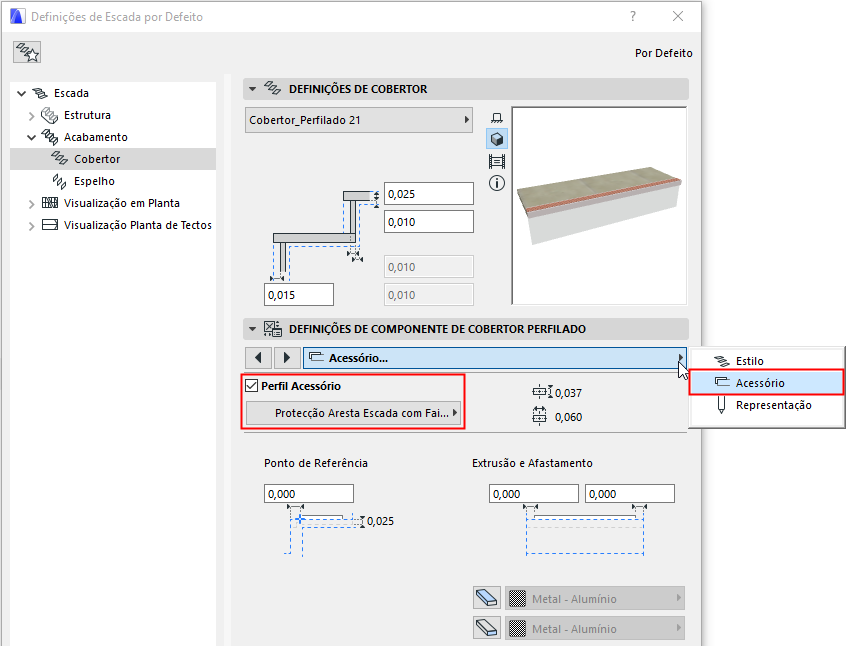This screenshot has width=846, height=646.
Task: Open the Acessório page selector dropdown
Action: (495, 358)
